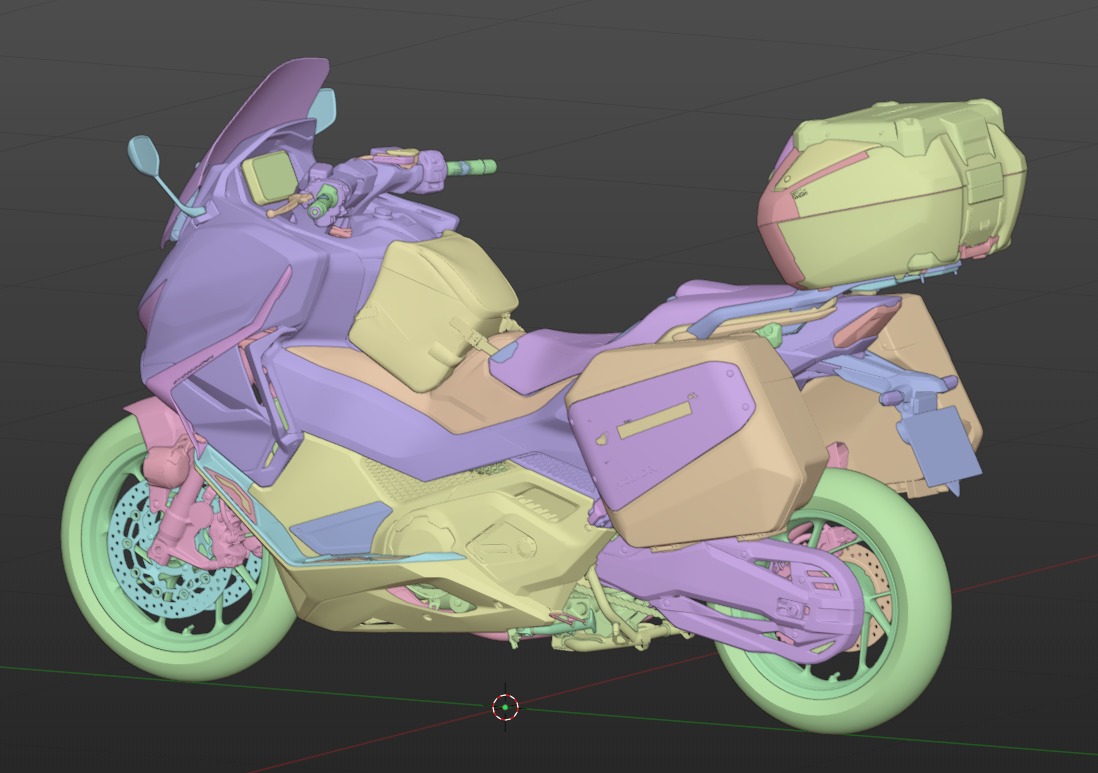Click the blue mirror on the long stalk

coord(146,155)
